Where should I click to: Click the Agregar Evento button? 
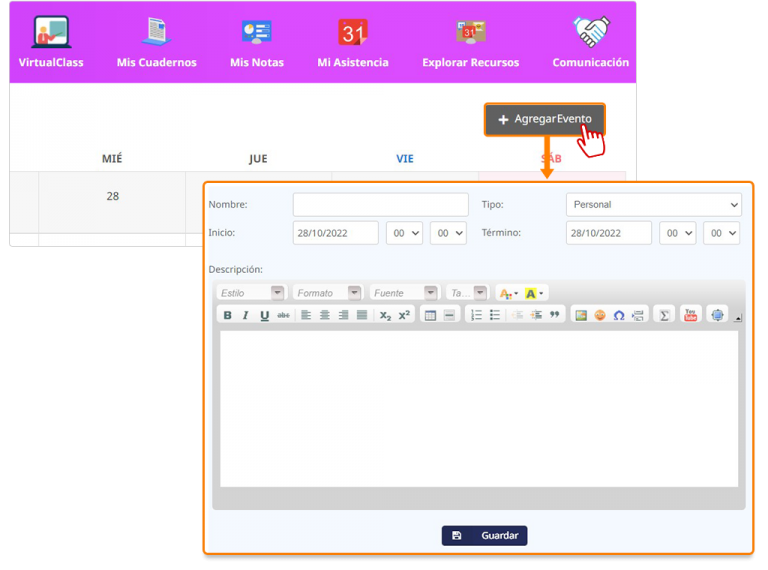click(545, 119)
